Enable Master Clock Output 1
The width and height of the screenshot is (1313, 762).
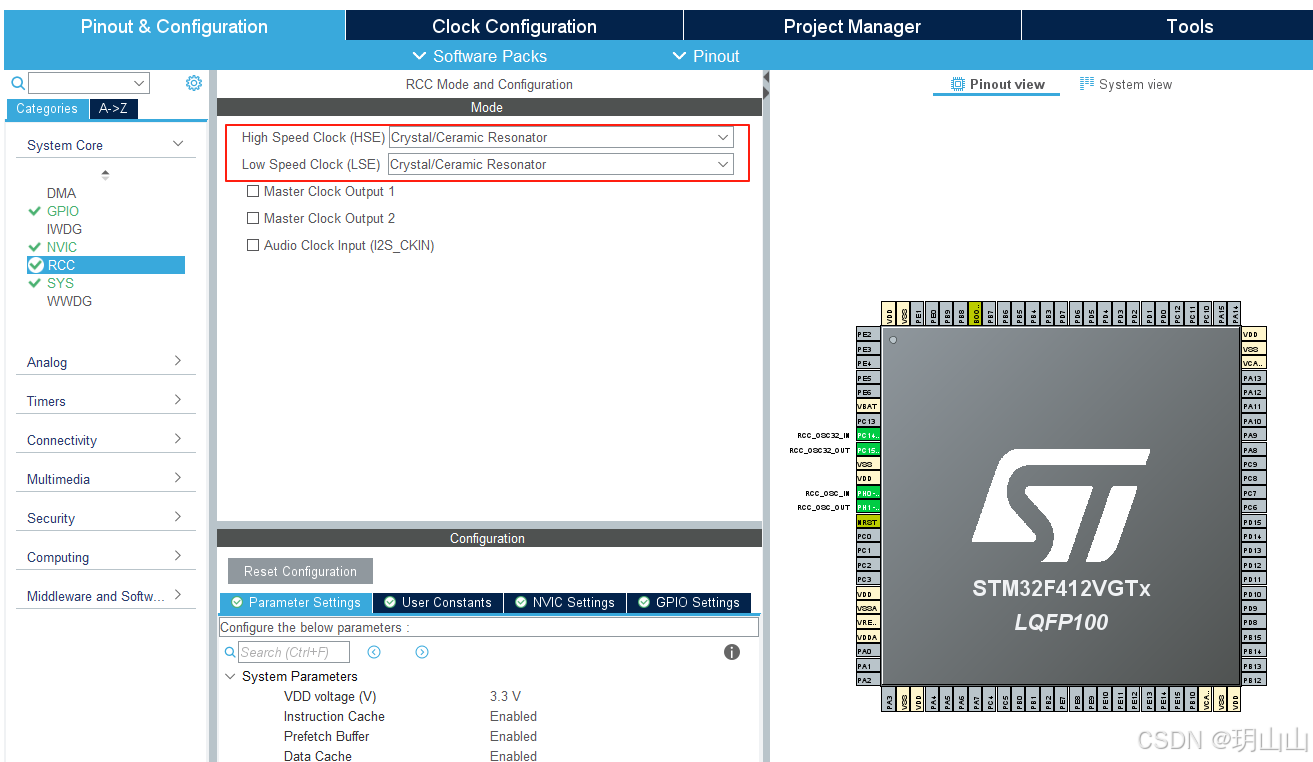point(253,191)
